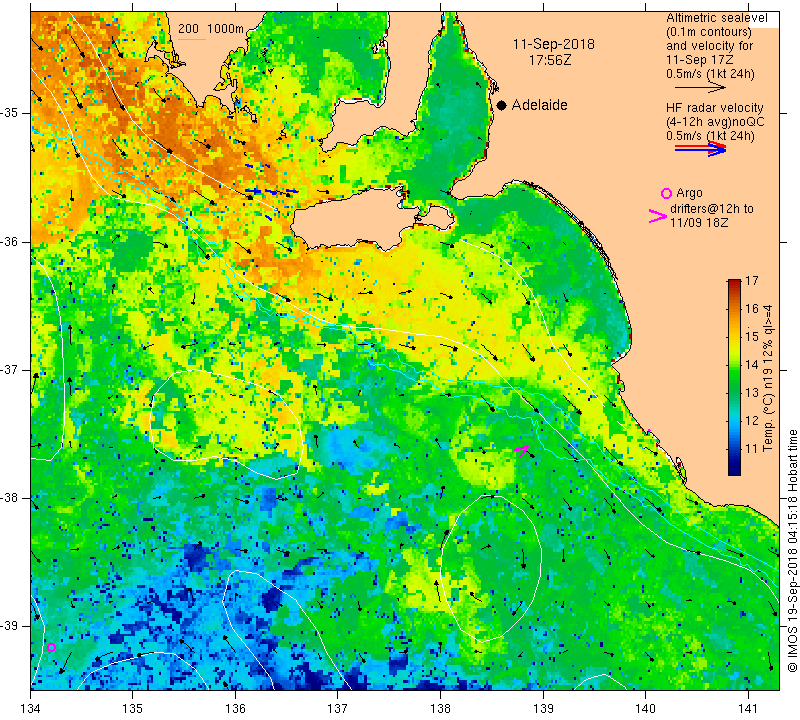Click the magenta drifter arrow legend symbol
Screen dimensions: 800x720
pyautogui.click(x=657, y=216)
